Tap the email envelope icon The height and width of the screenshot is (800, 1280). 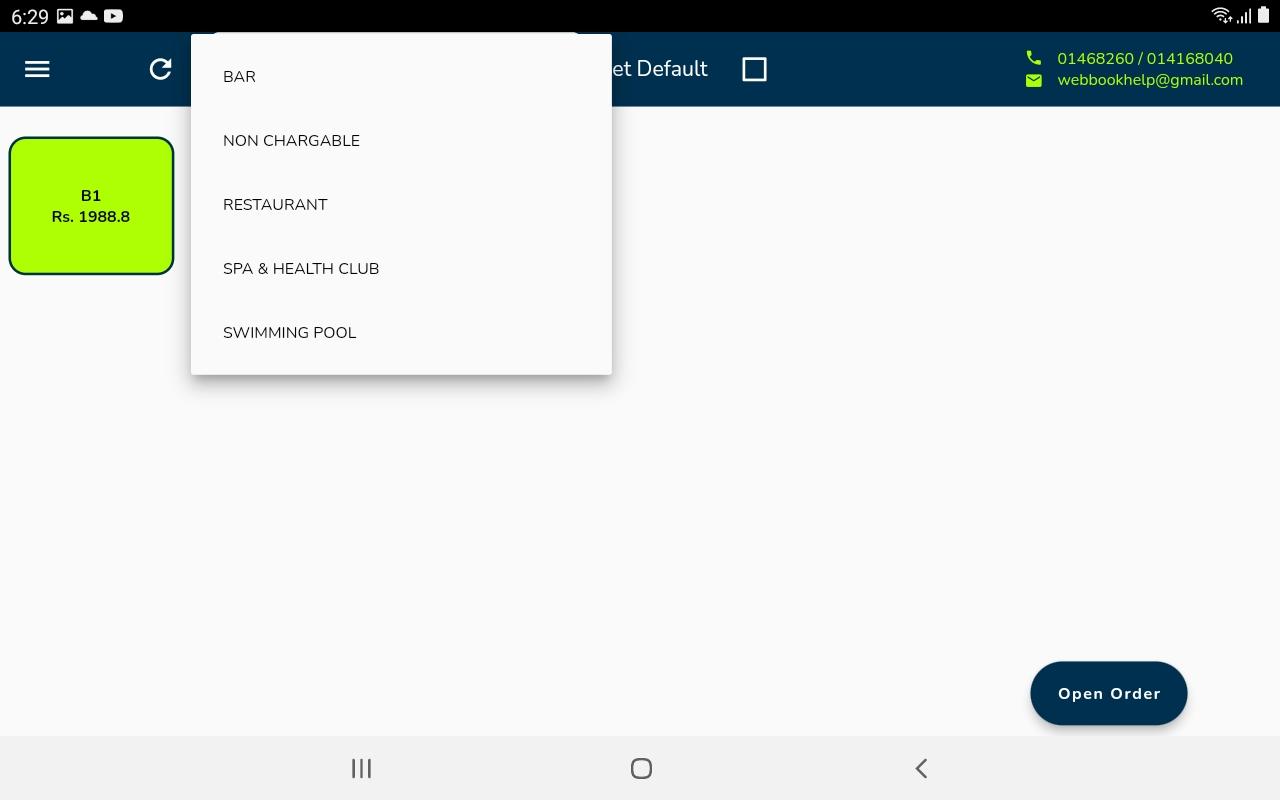pos(1034,80)
